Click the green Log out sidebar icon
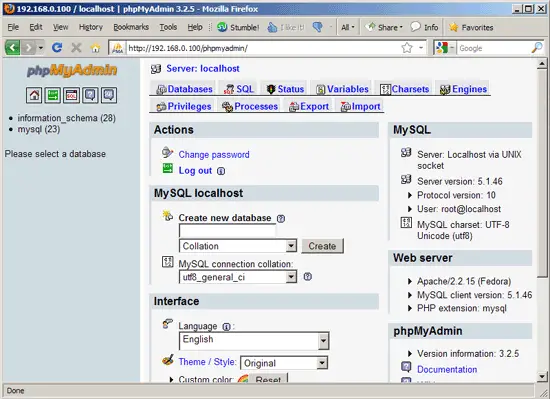 coord(53,95)
